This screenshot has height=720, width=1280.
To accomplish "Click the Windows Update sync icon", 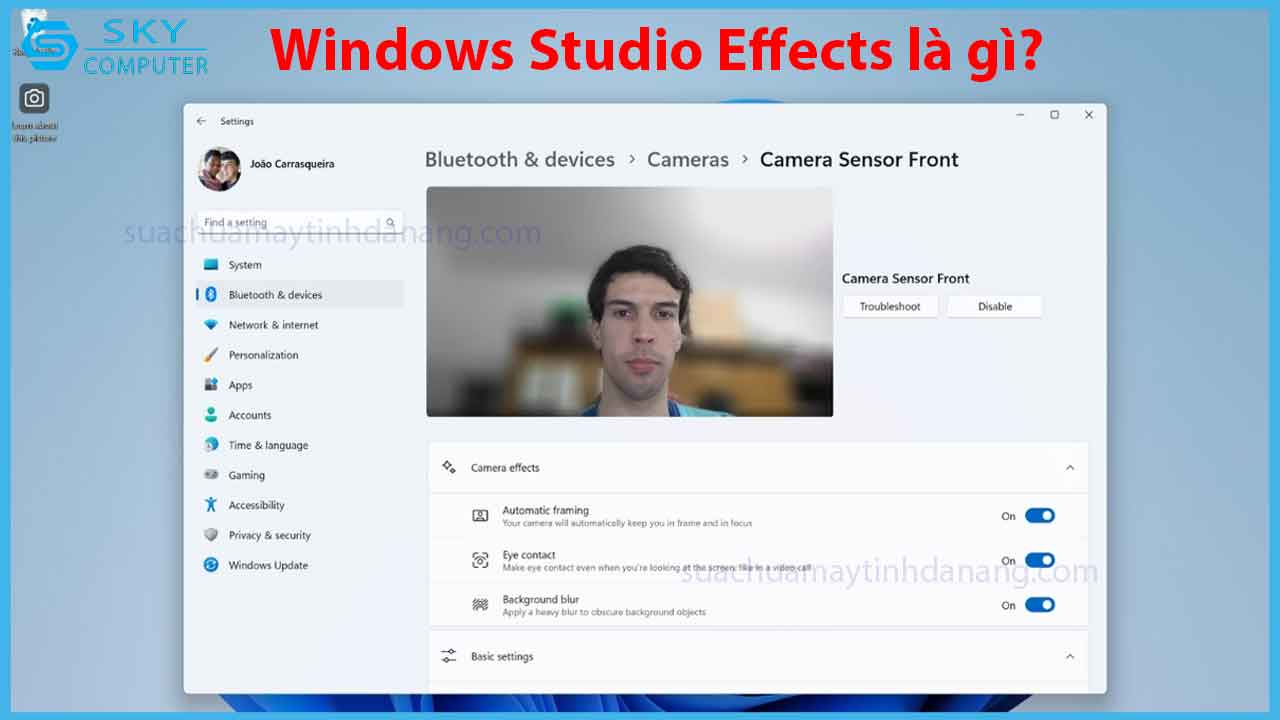I will coord(211,565).
